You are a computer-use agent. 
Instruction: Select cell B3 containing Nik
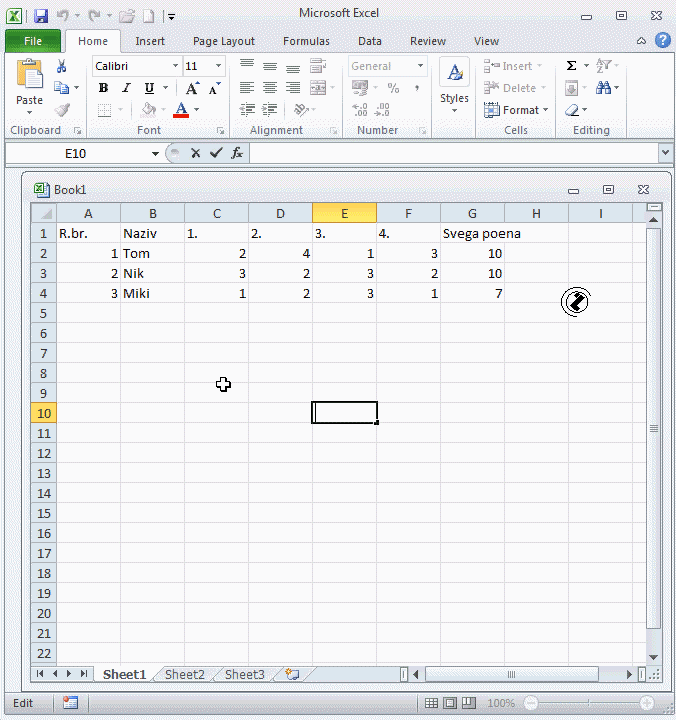152,273
